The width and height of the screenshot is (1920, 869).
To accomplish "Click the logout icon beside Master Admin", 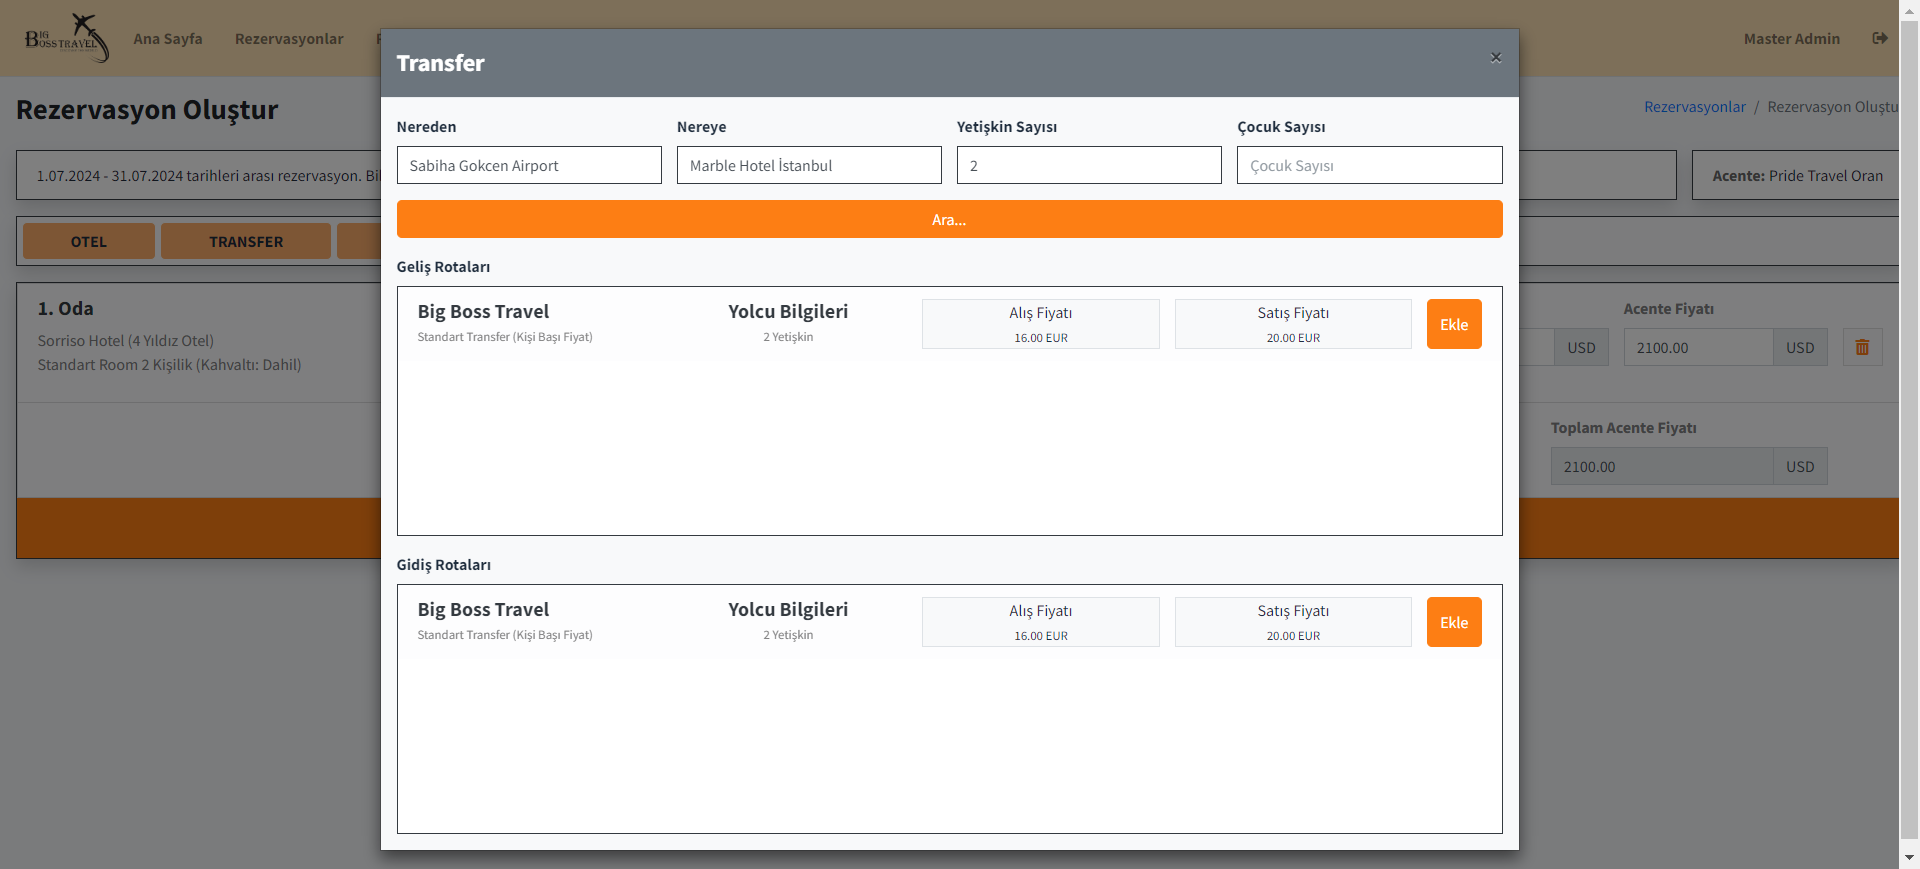I will pyautogui.click(x=1880, y=38).
